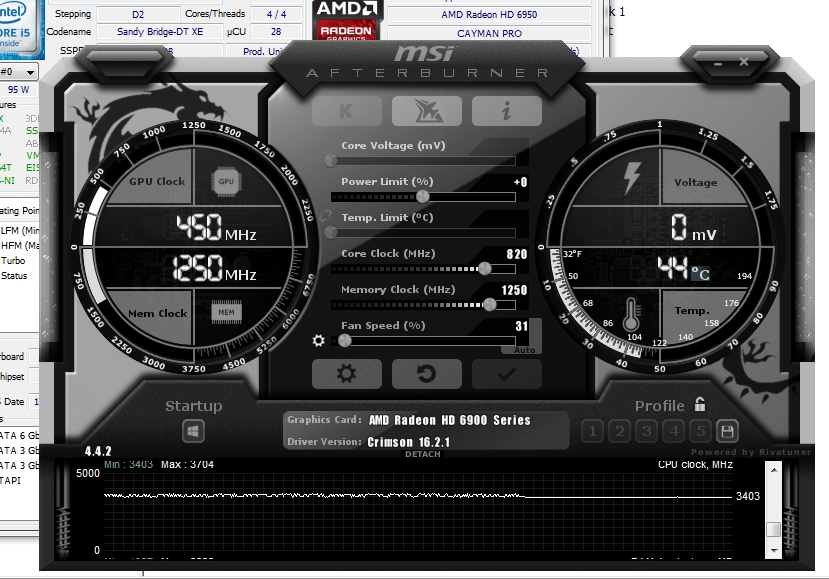Select profile slot 3
Screen dimensions: 829x579
pyautogui.click(x=647, y=431)
